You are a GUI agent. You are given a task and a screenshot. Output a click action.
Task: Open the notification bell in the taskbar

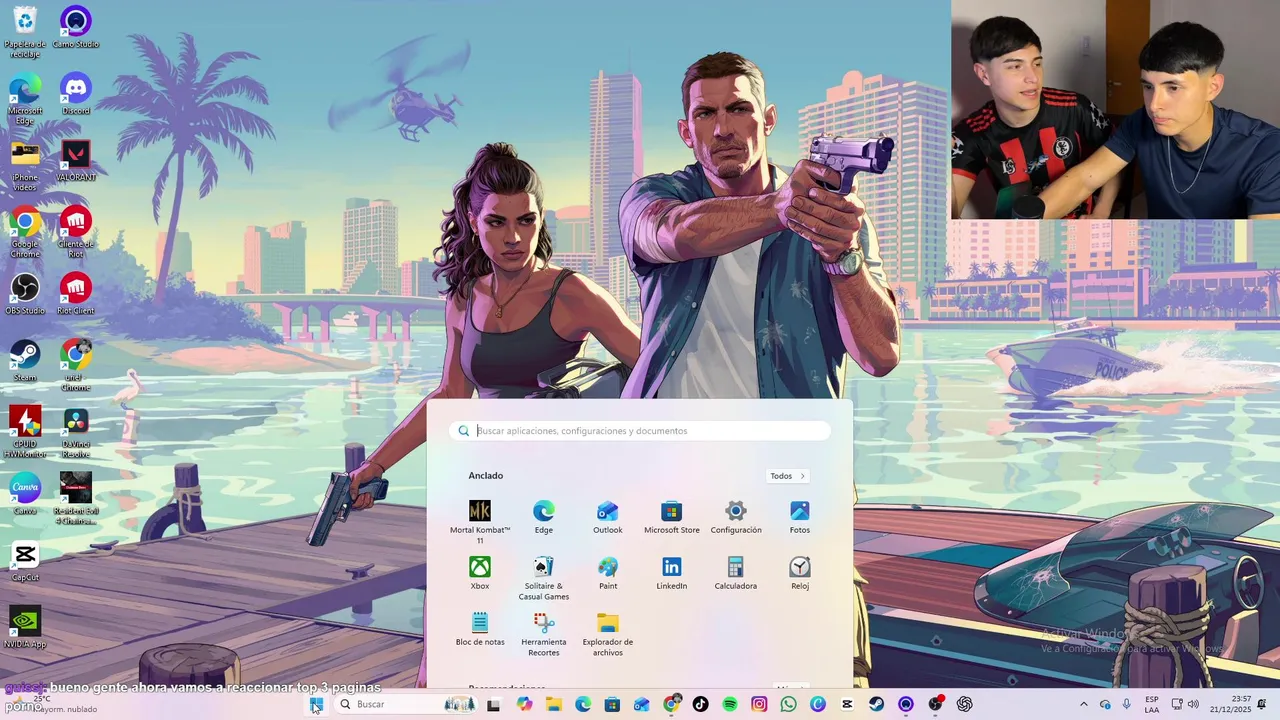click(1262, 705)
